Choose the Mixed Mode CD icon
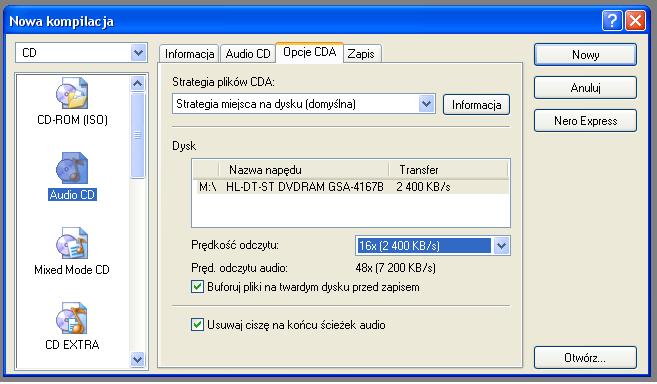Viewport: 657px width, 384px height. coord(72,243)
